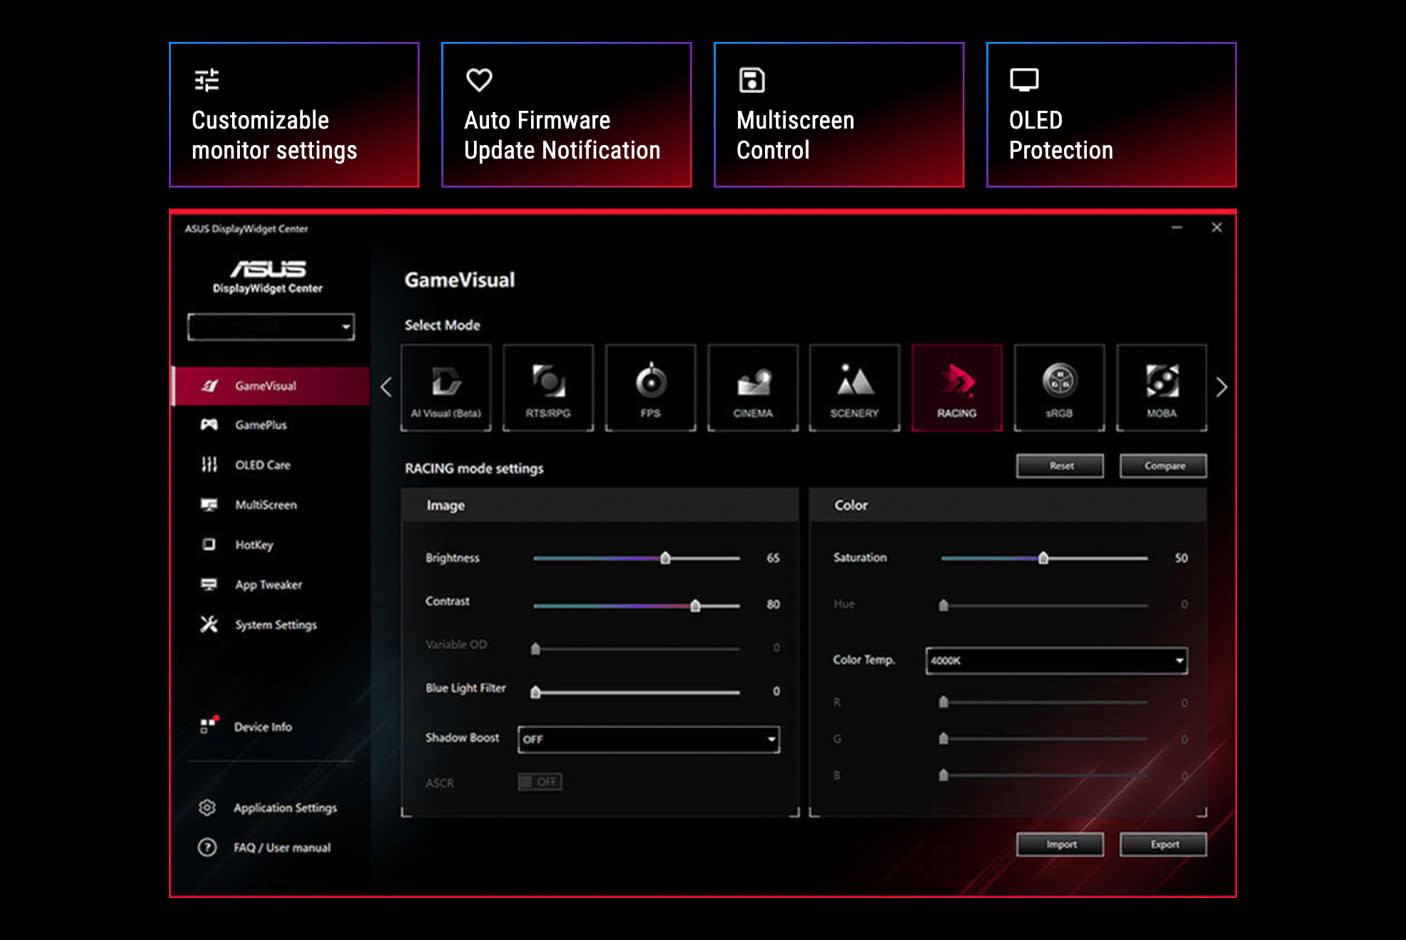Pick the sRGB mode icon
This screenshot has height=940, width=1406.
pos(1059,387)
